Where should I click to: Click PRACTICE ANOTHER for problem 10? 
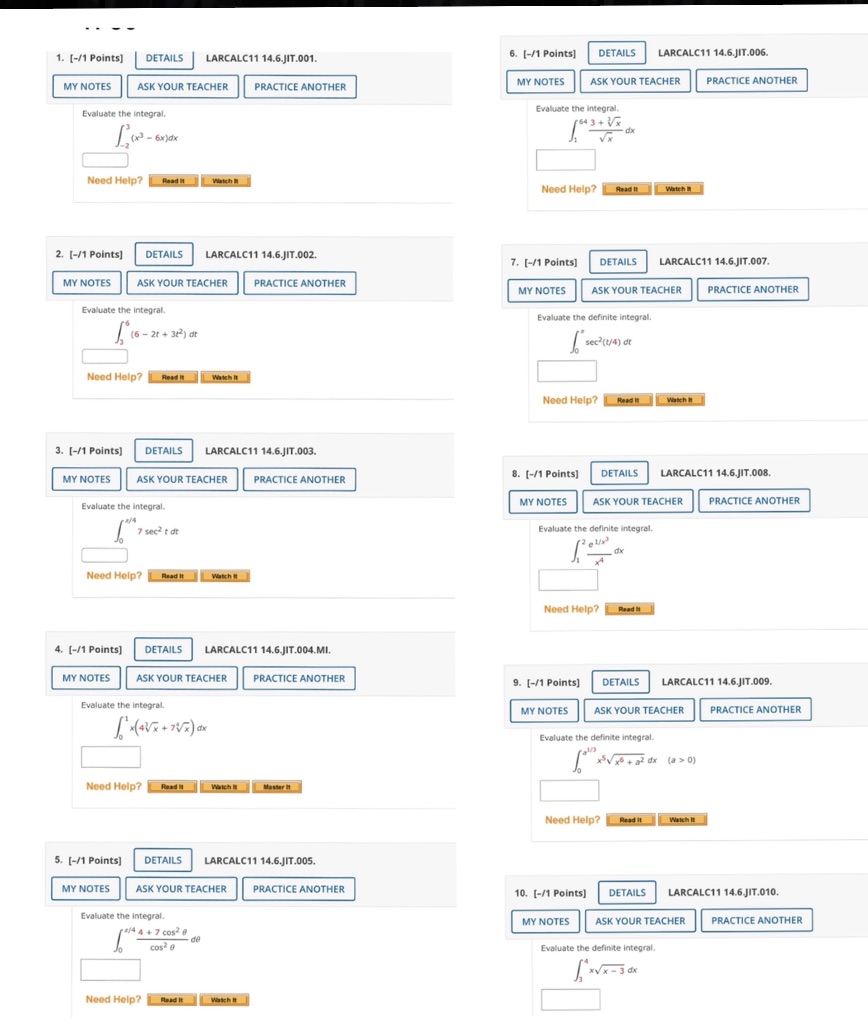point(756,920)
